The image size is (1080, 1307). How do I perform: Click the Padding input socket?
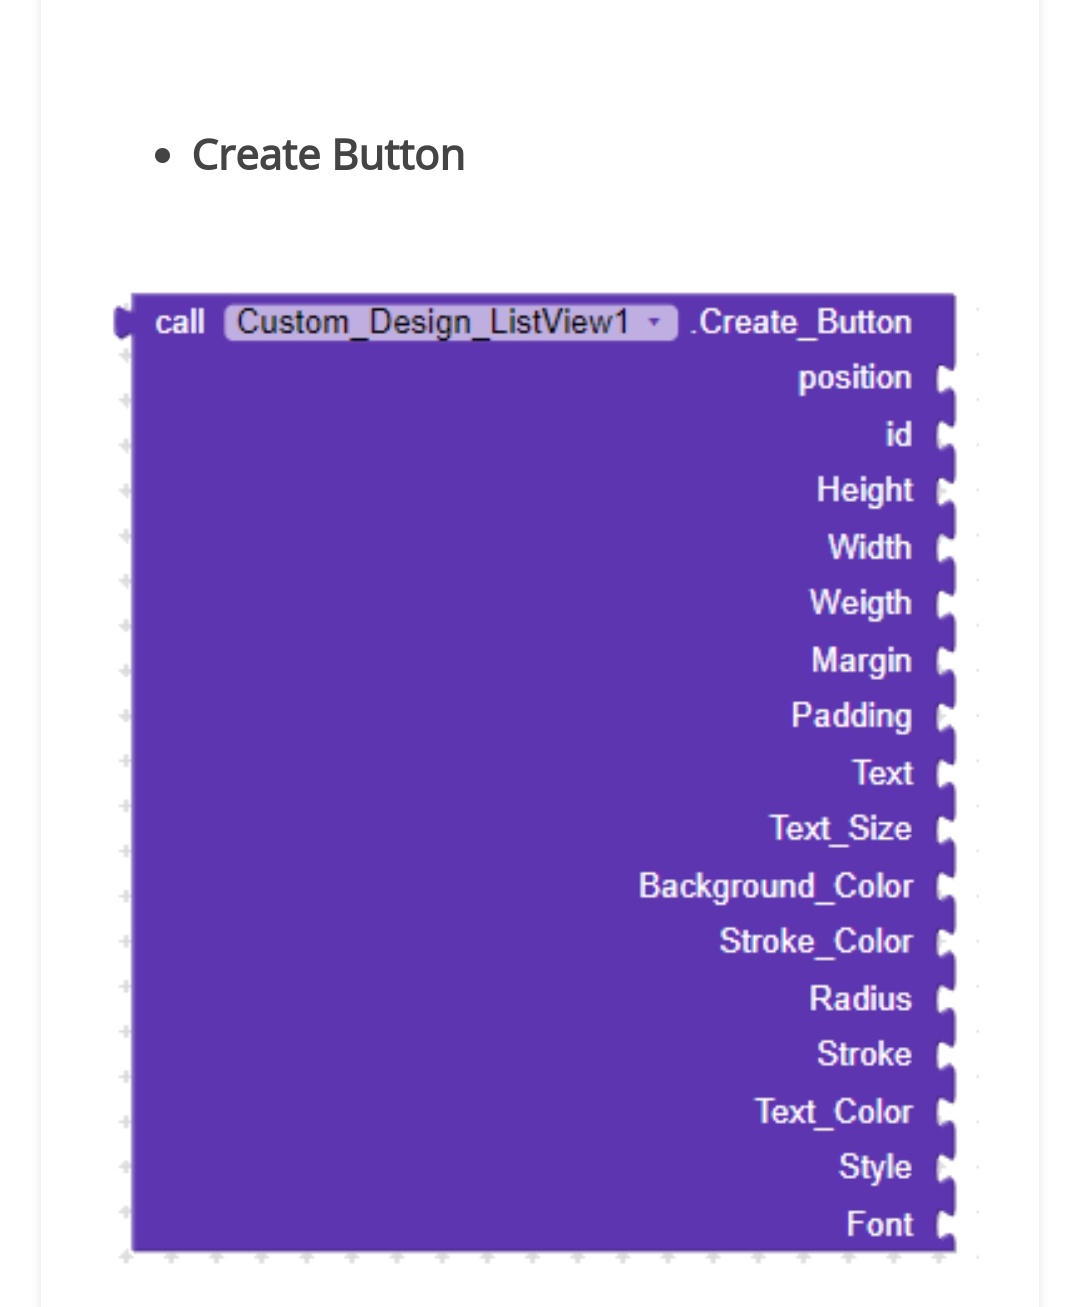click(x=945, y=717)
